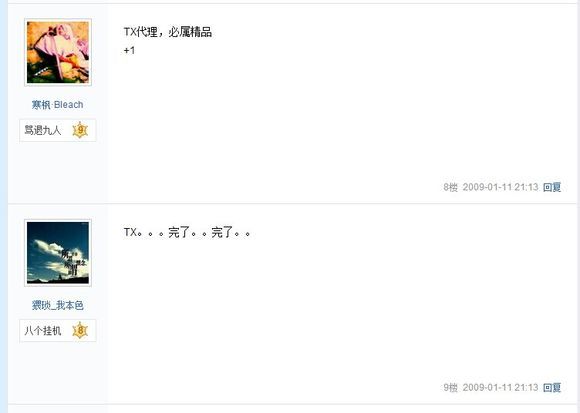Reply to the 9楼 post via 回复
Screen dimensions: 580x413
coord(552,387)
